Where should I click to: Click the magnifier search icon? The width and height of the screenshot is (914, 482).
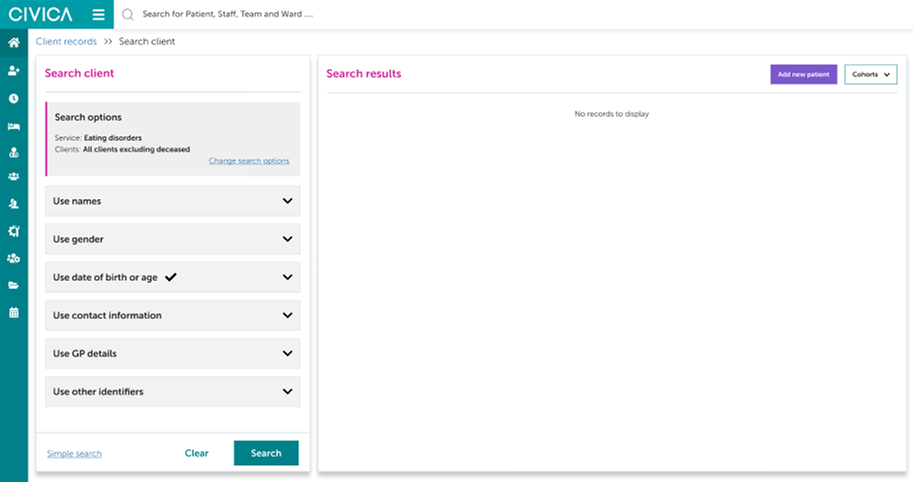128,15
